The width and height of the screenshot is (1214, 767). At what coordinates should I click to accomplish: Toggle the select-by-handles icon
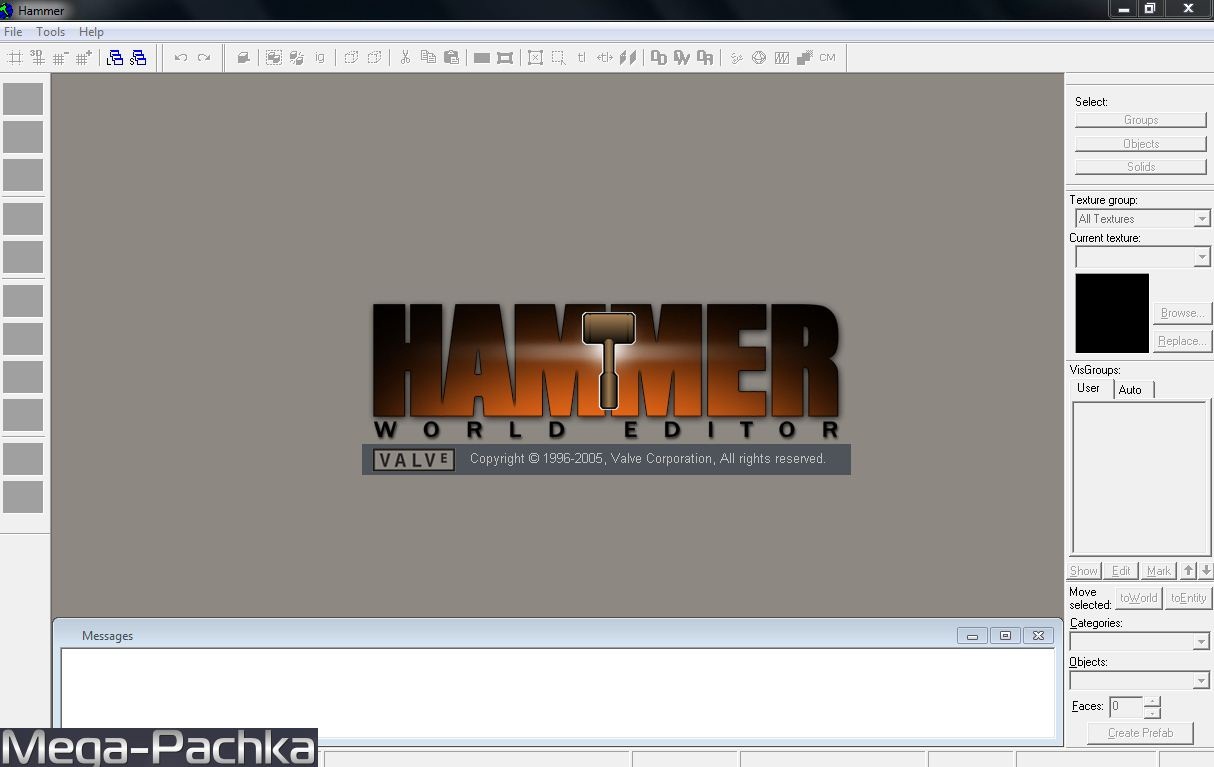coord(535,58)
